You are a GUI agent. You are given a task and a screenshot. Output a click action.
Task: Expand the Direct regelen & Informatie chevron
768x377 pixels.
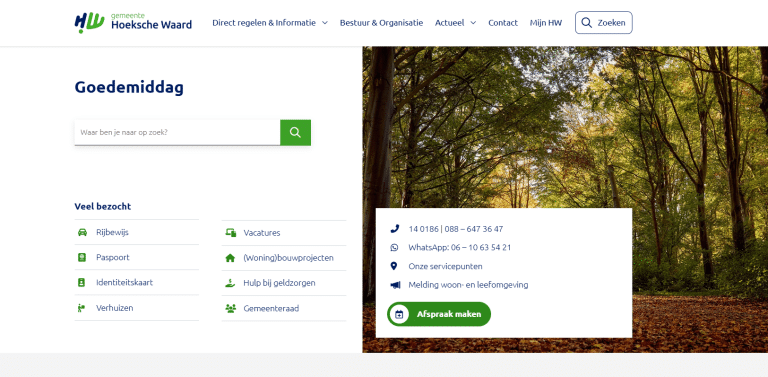pyautogui.click(x=325, y=23)
